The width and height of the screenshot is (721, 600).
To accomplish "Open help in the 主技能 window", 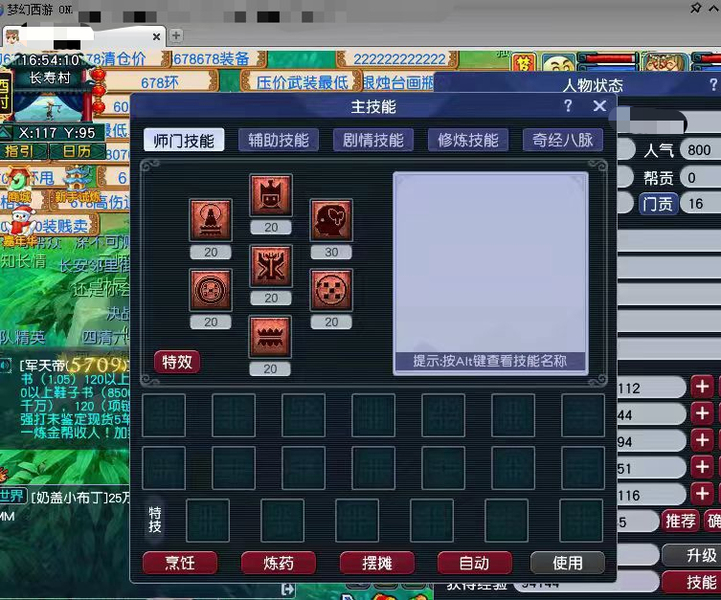I will click(568, 106).
